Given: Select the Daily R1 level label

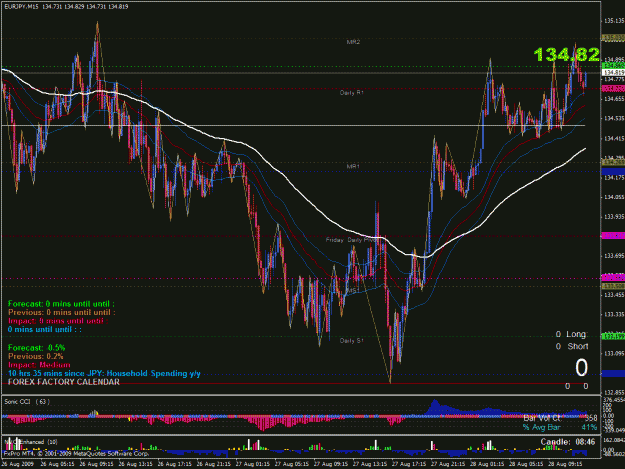Looking at the screenshot, I should tap(352, 92).
